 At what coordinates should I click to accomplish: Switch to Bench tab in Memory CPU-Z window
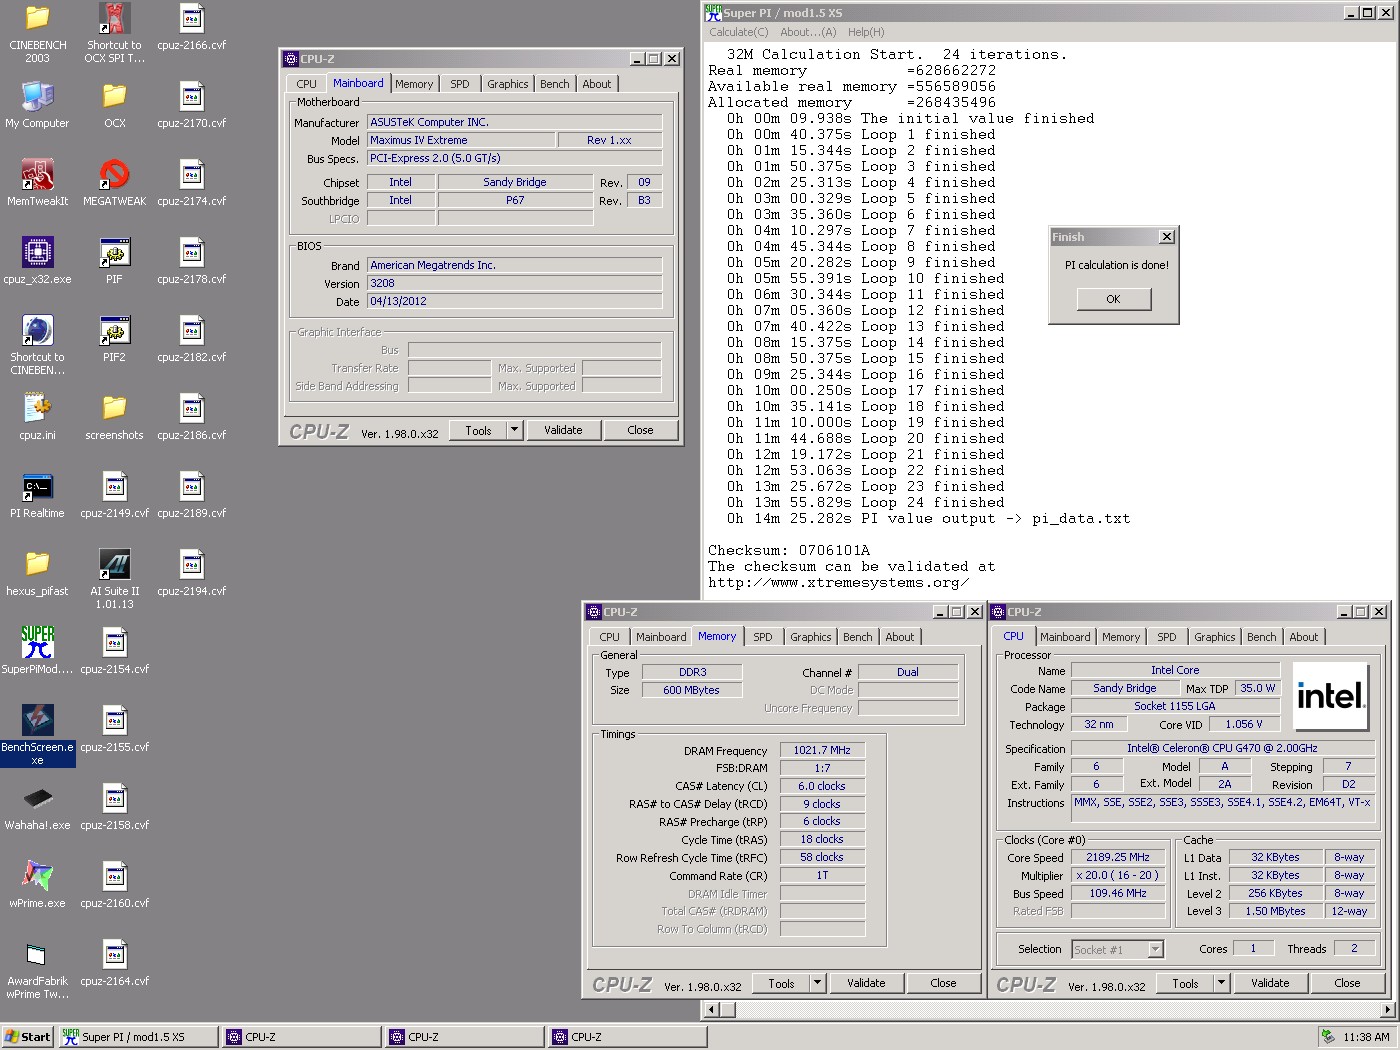pos(858,637)
